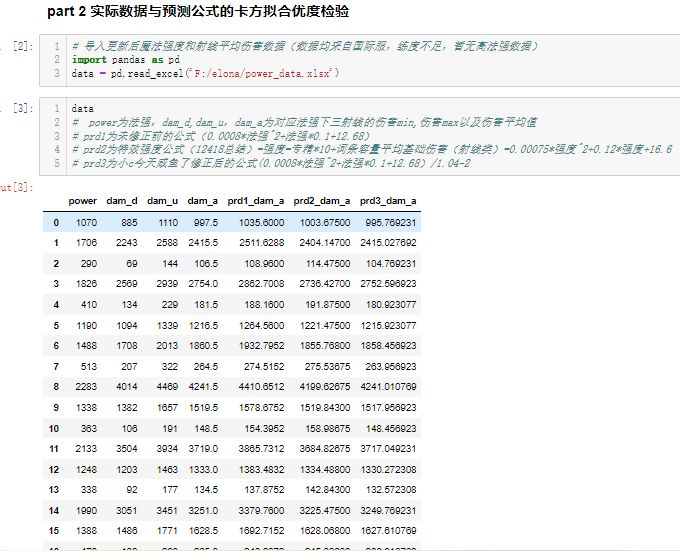Click cell 1628.06800 in row 15
This screenshot has height=551, width=680.
click(x=325, y=530)
